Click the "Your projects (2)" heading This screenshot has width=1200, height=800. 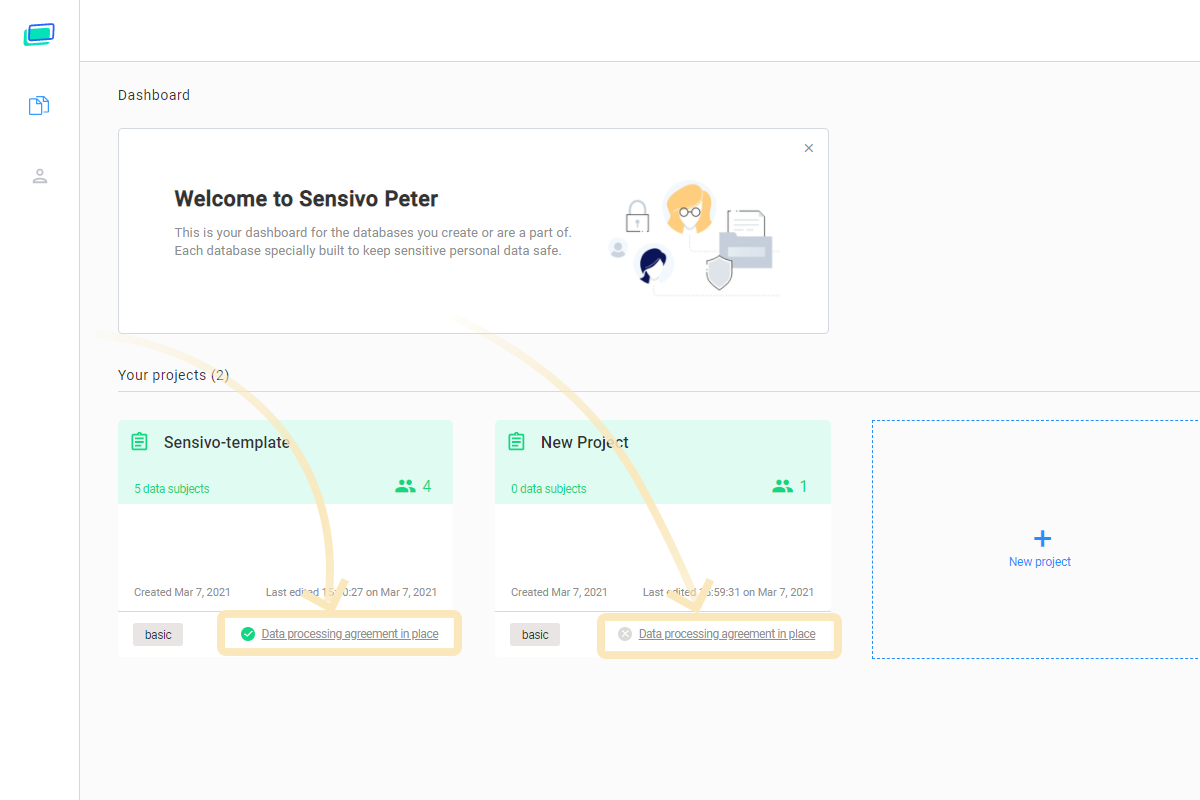tap(174, 375)
